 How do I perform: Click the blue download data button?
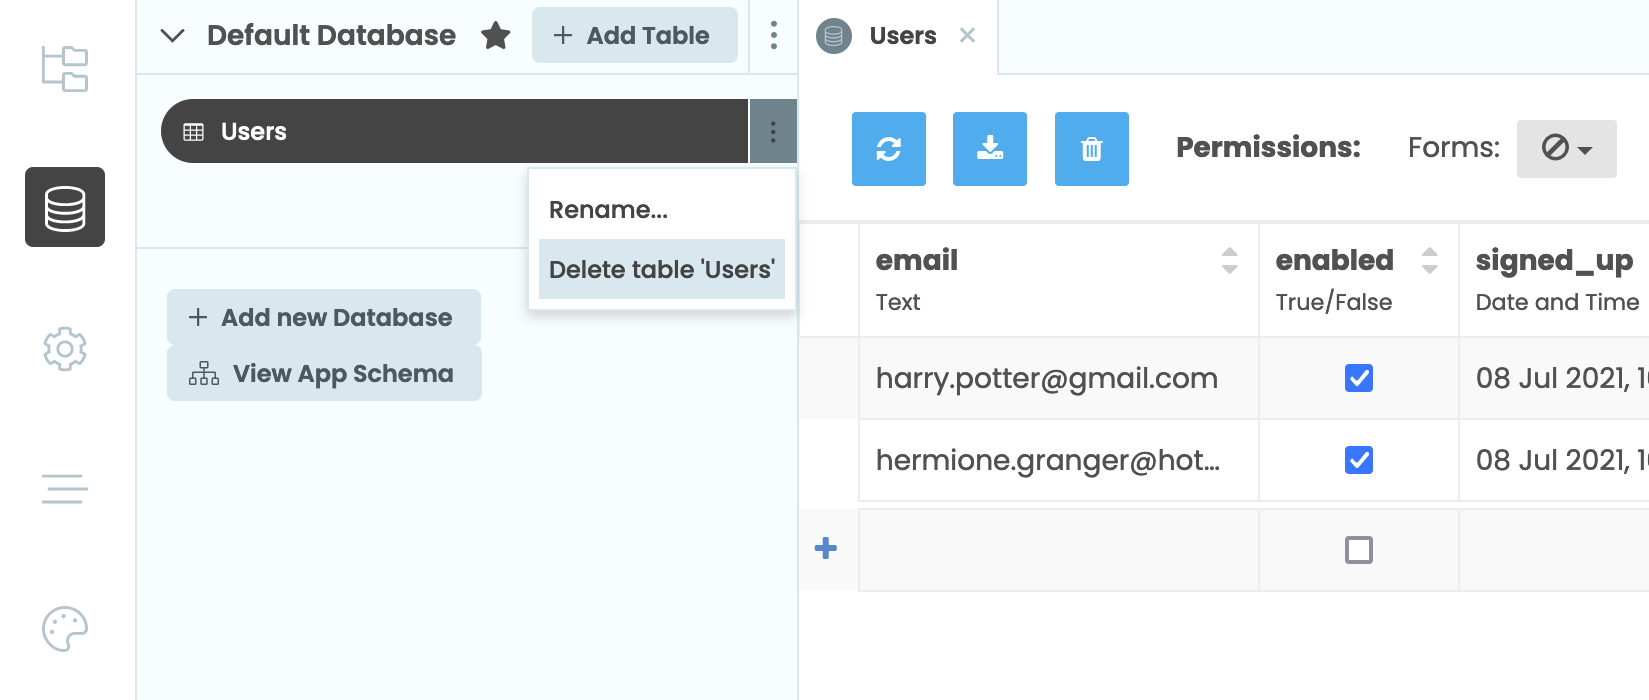pos(989,149)
